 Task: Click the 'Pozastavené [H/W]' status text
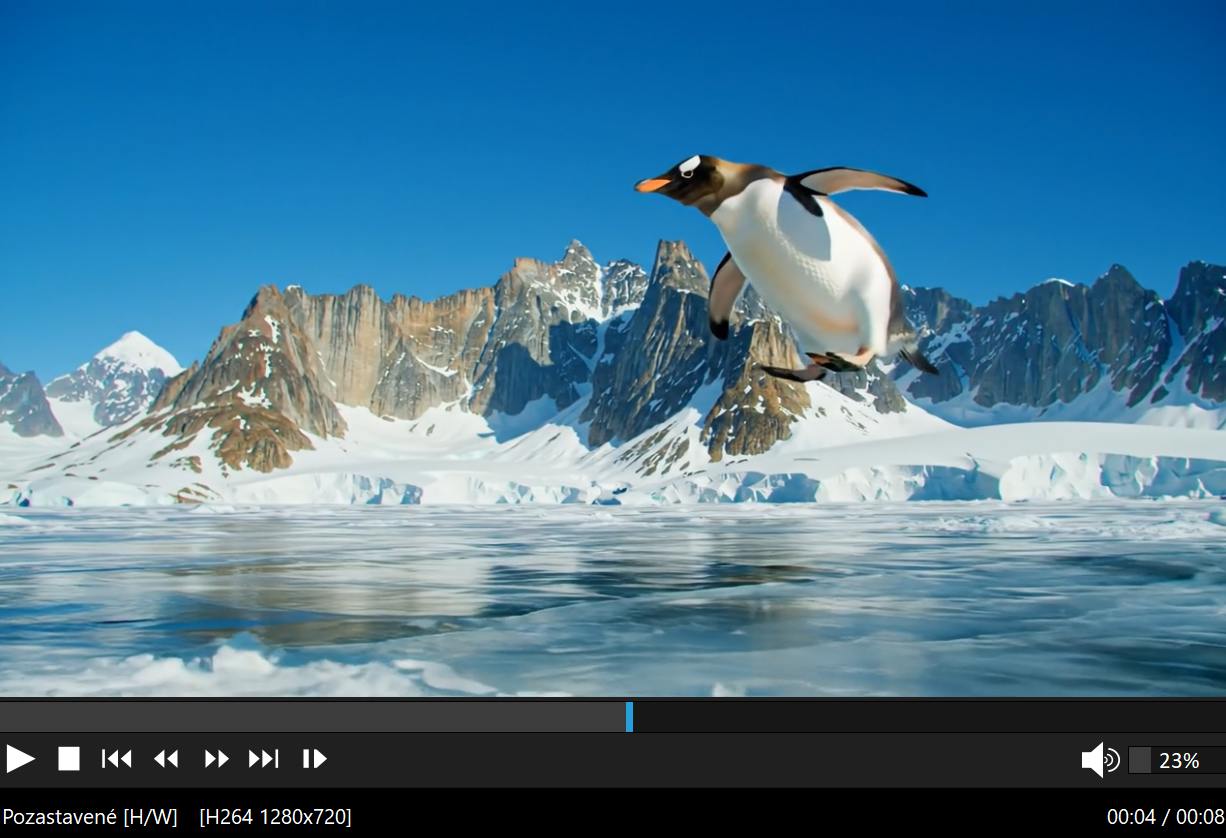tap(90, 817)
